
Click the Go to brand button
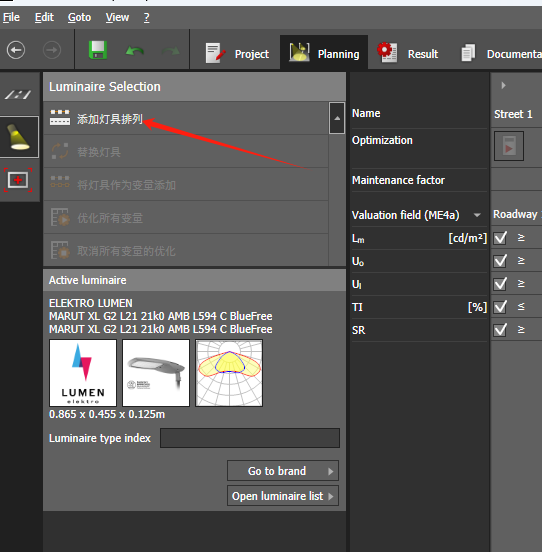click(283, 471)
